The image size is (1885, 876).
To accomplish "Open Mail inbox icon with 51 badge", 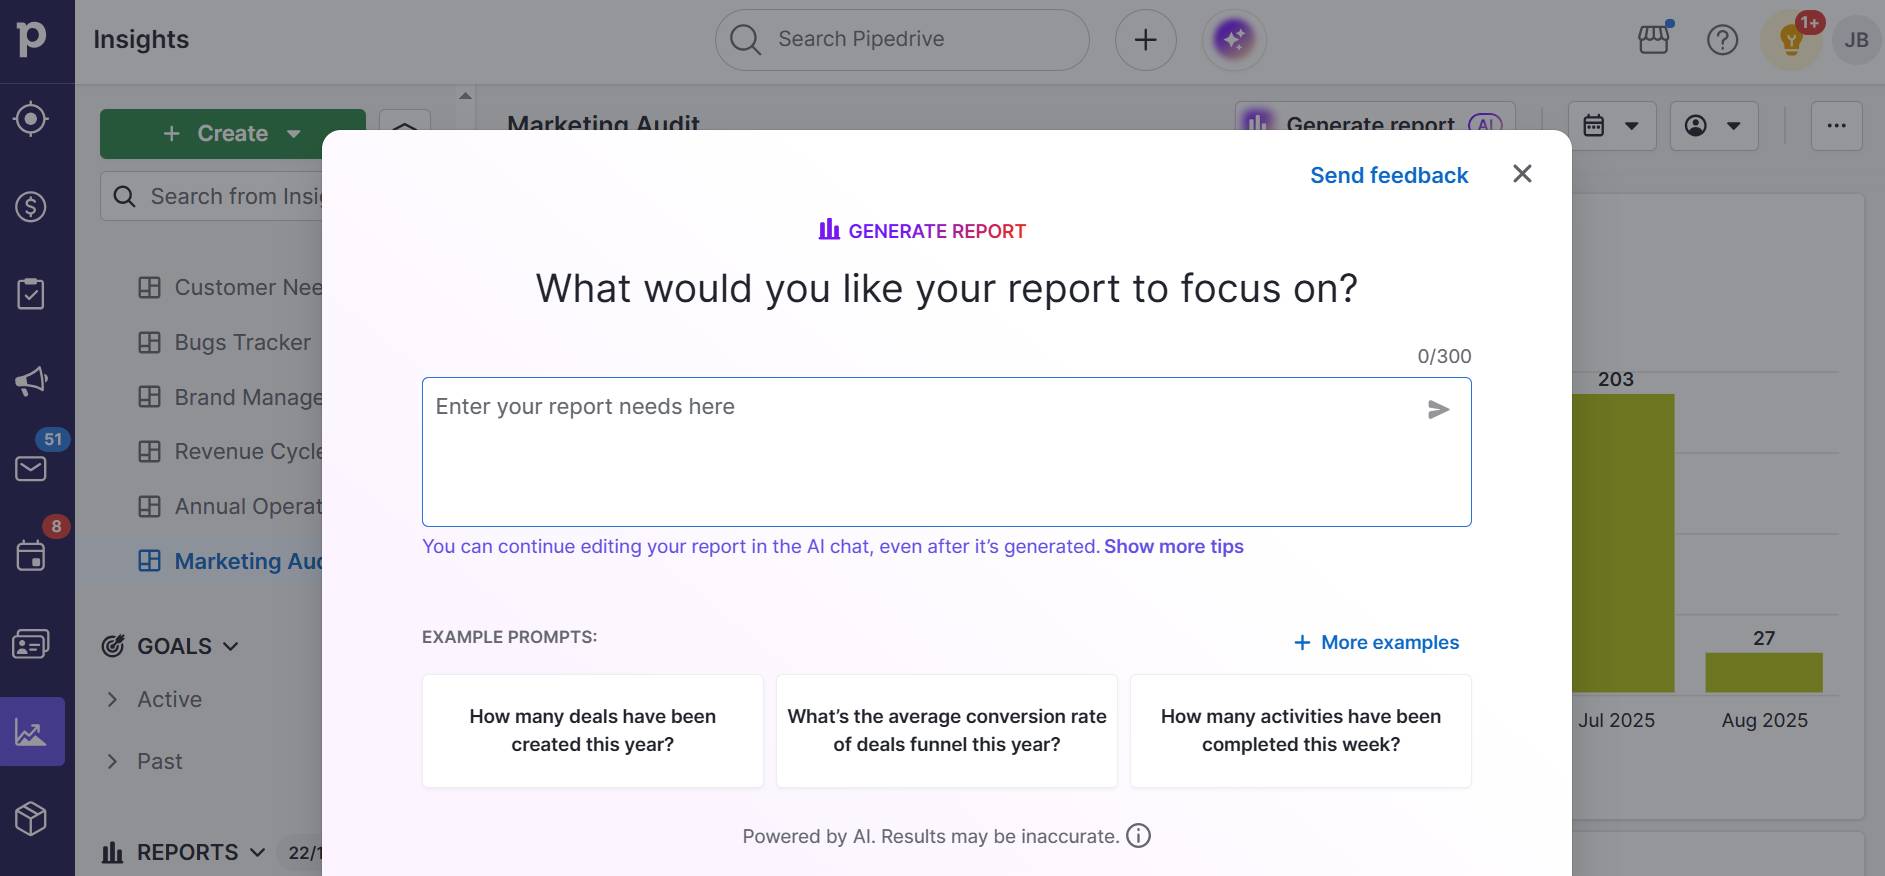I will click(31, 468).
